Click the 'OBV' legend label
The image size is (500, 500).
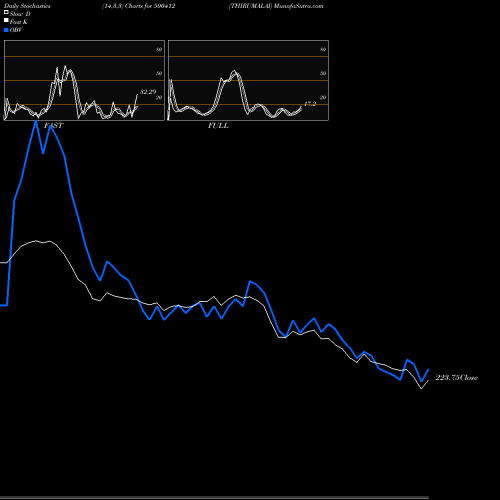[x=16, y=30]
